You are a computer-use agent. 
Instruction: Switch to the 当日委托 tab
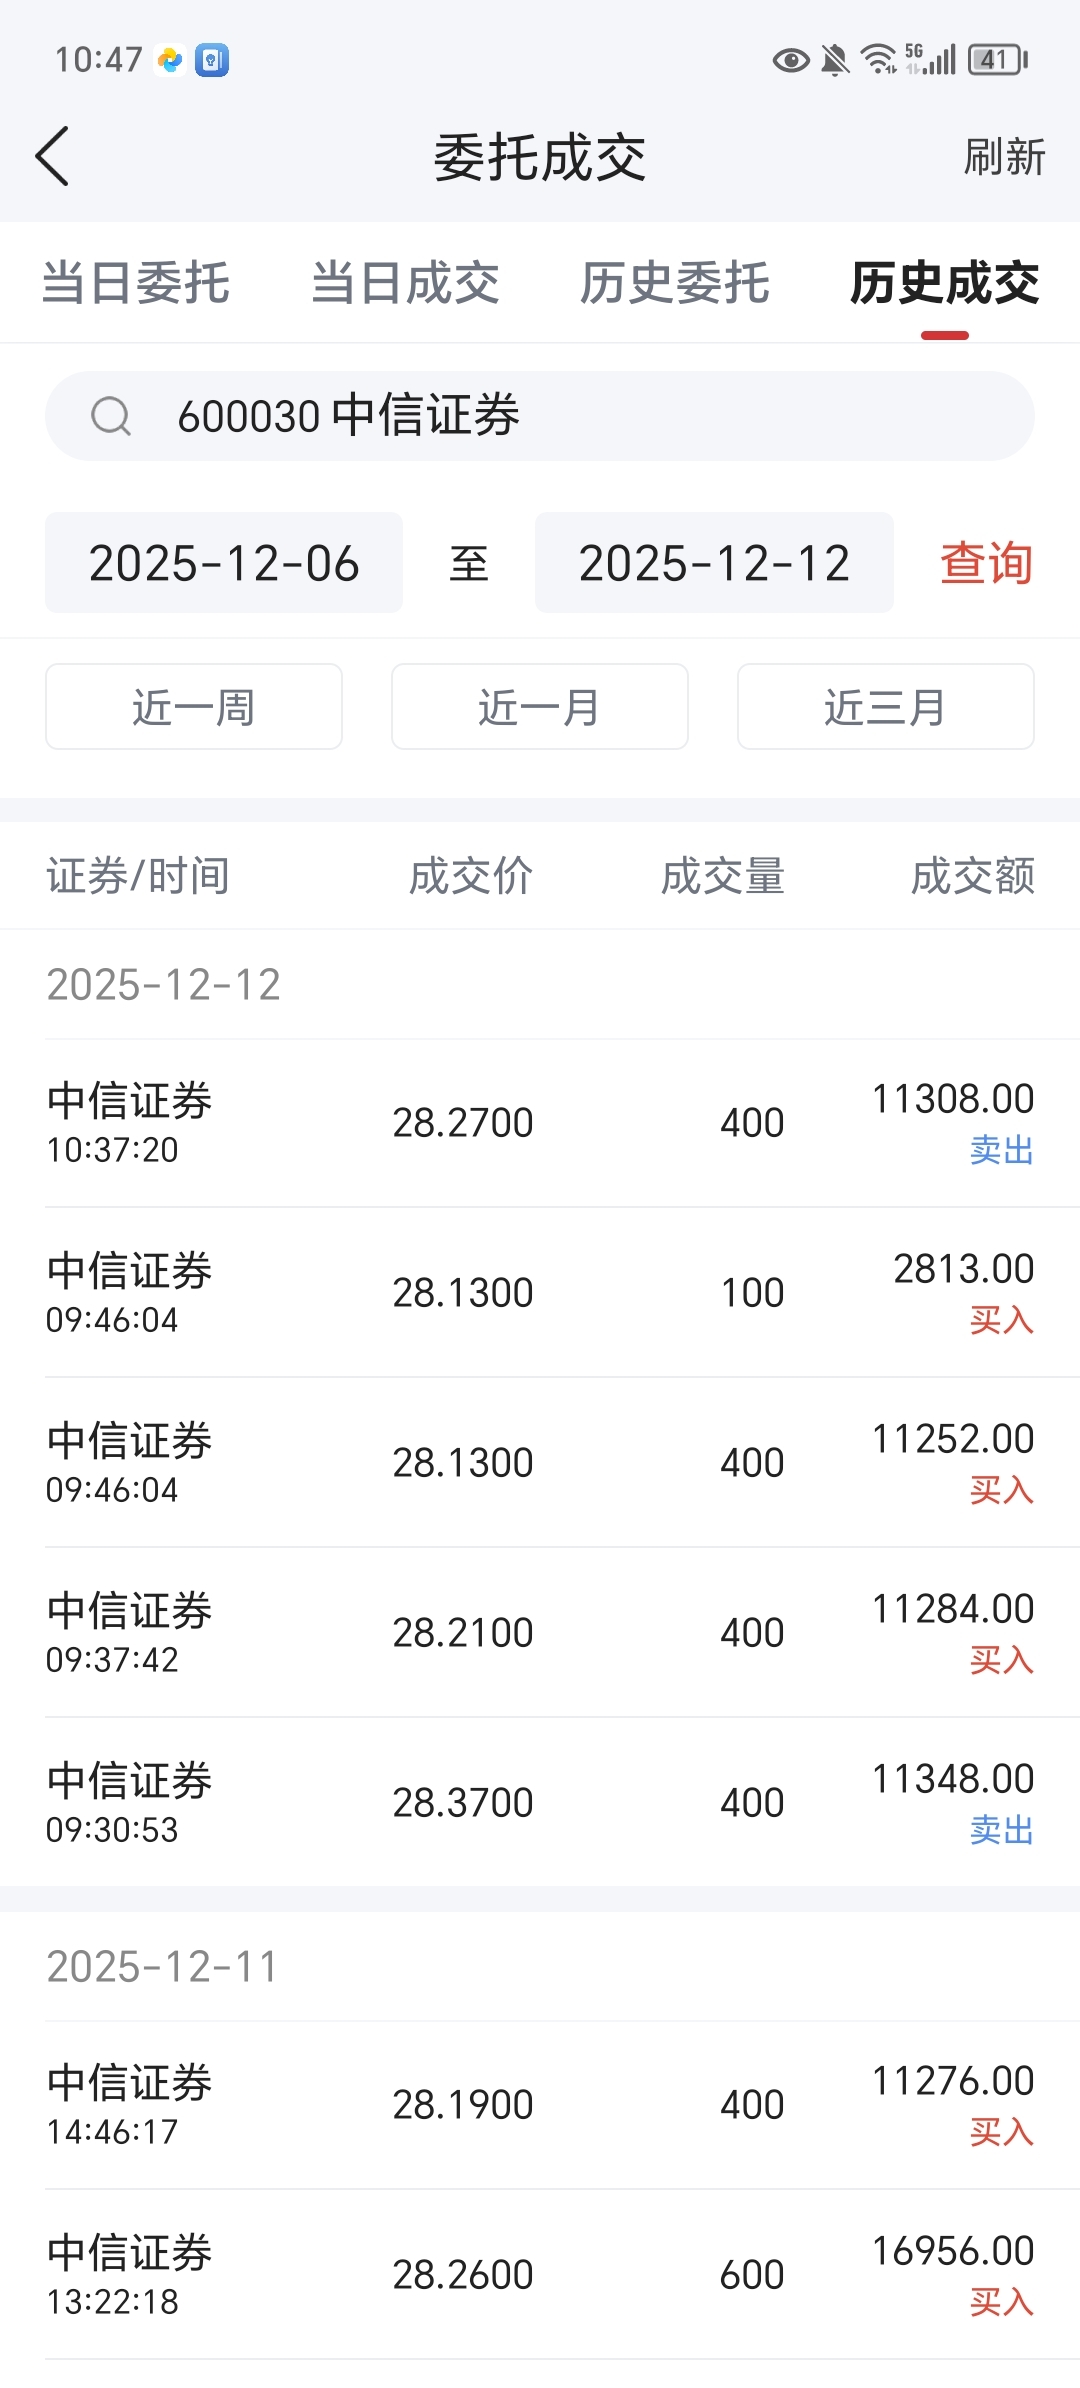pyautogui.click(x=136, y=283)
